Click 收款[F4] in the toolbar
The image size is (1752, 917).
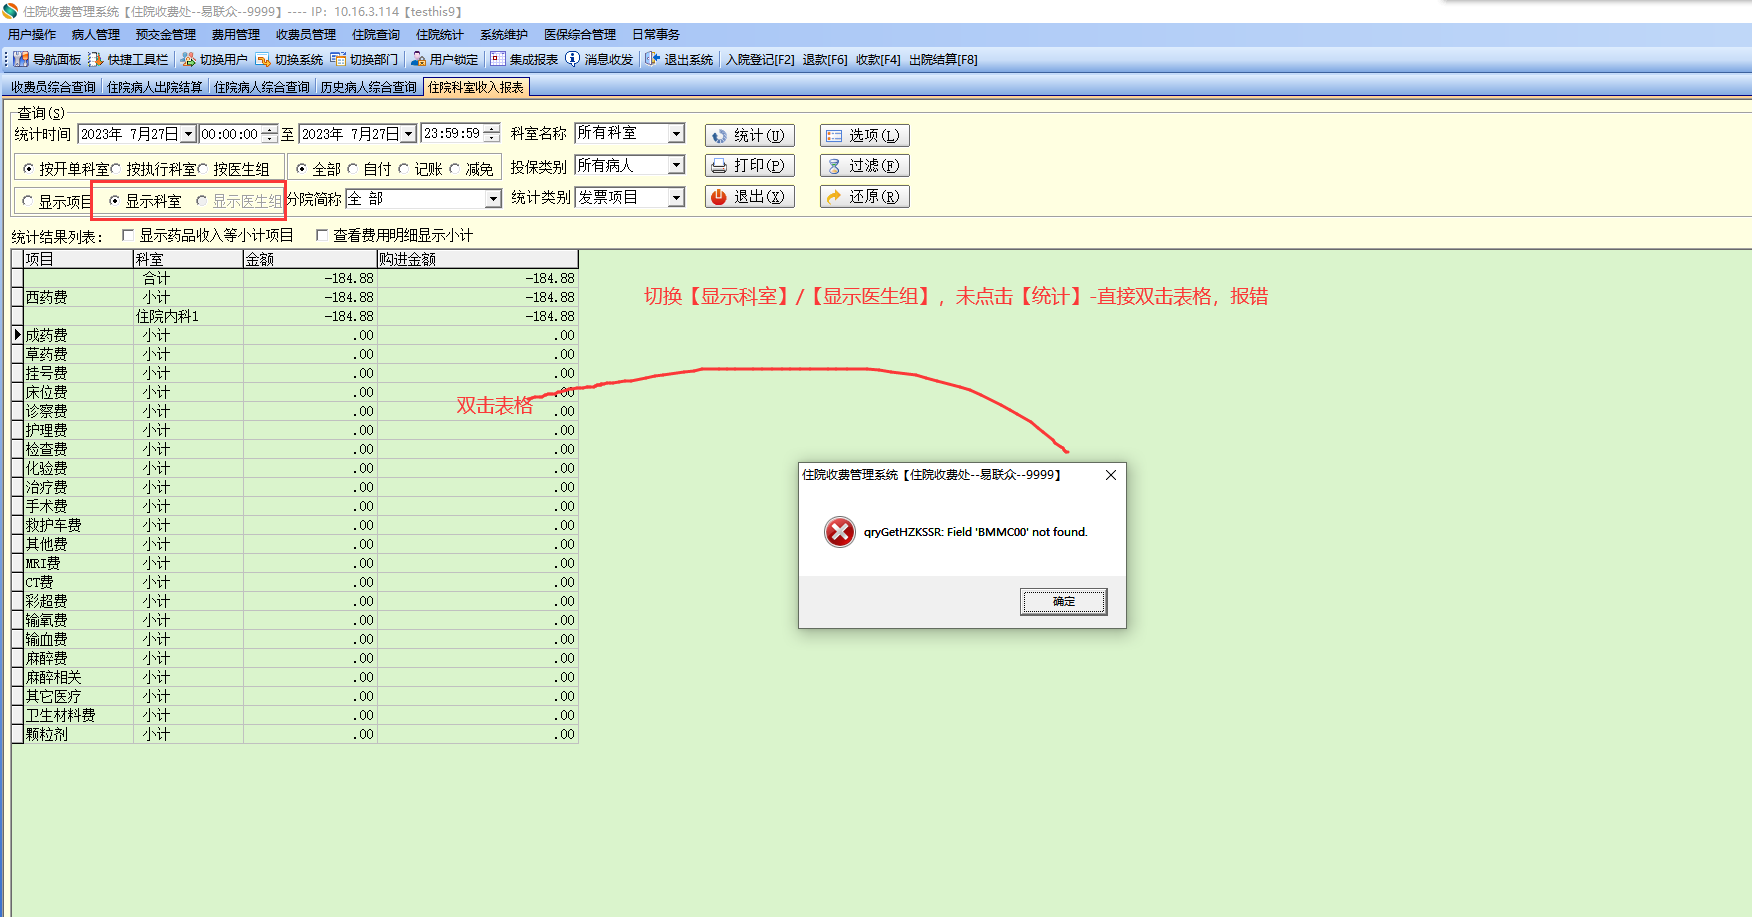(878, 60)
